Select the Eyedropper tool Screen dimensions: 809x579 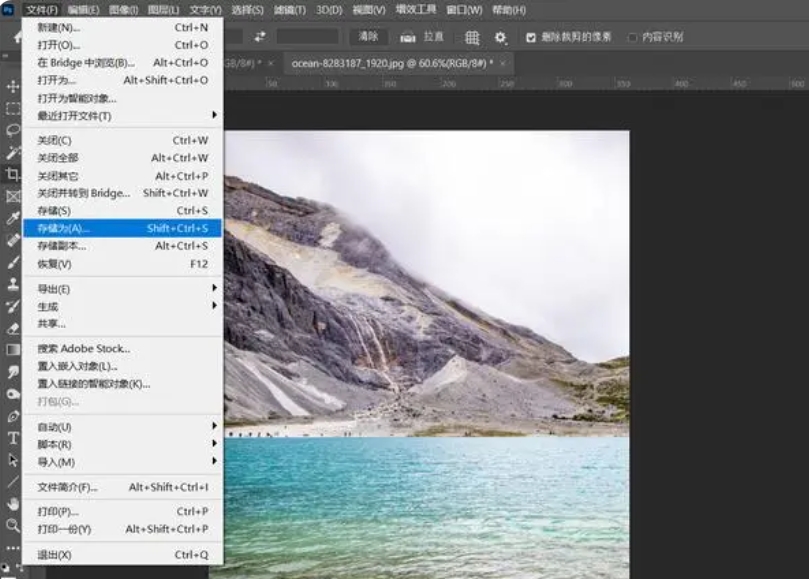[x=12, y=218]
